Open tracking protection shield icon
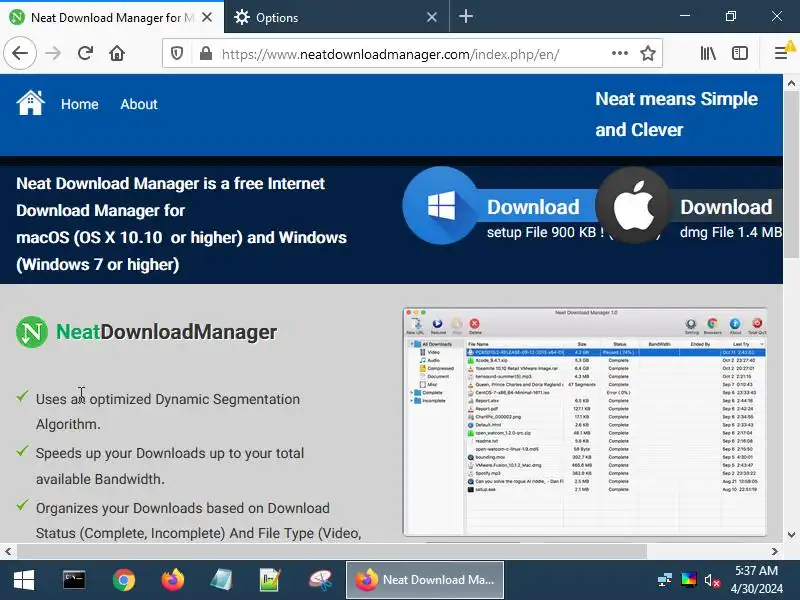 [177, 53]
